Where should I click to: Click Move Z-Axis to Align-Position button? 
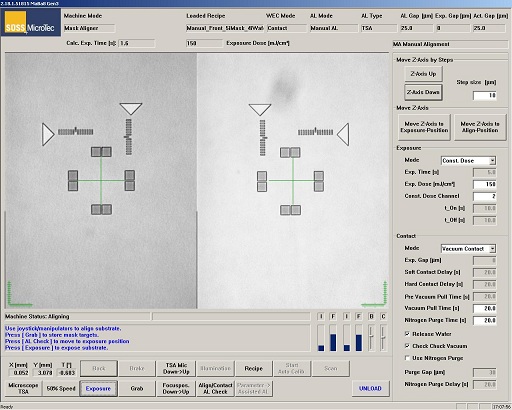pos(480,127)
